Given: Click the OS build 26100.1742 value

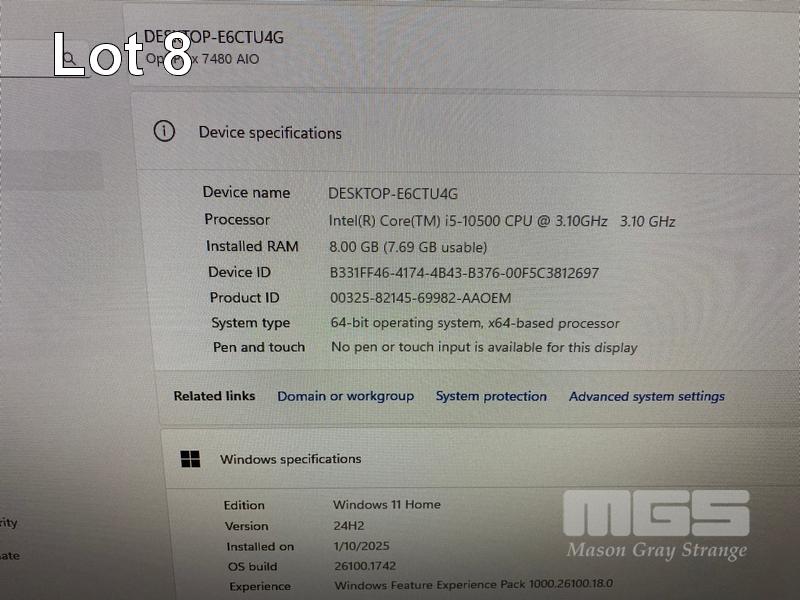Looking at the screenshot, I should click(365, 566).
